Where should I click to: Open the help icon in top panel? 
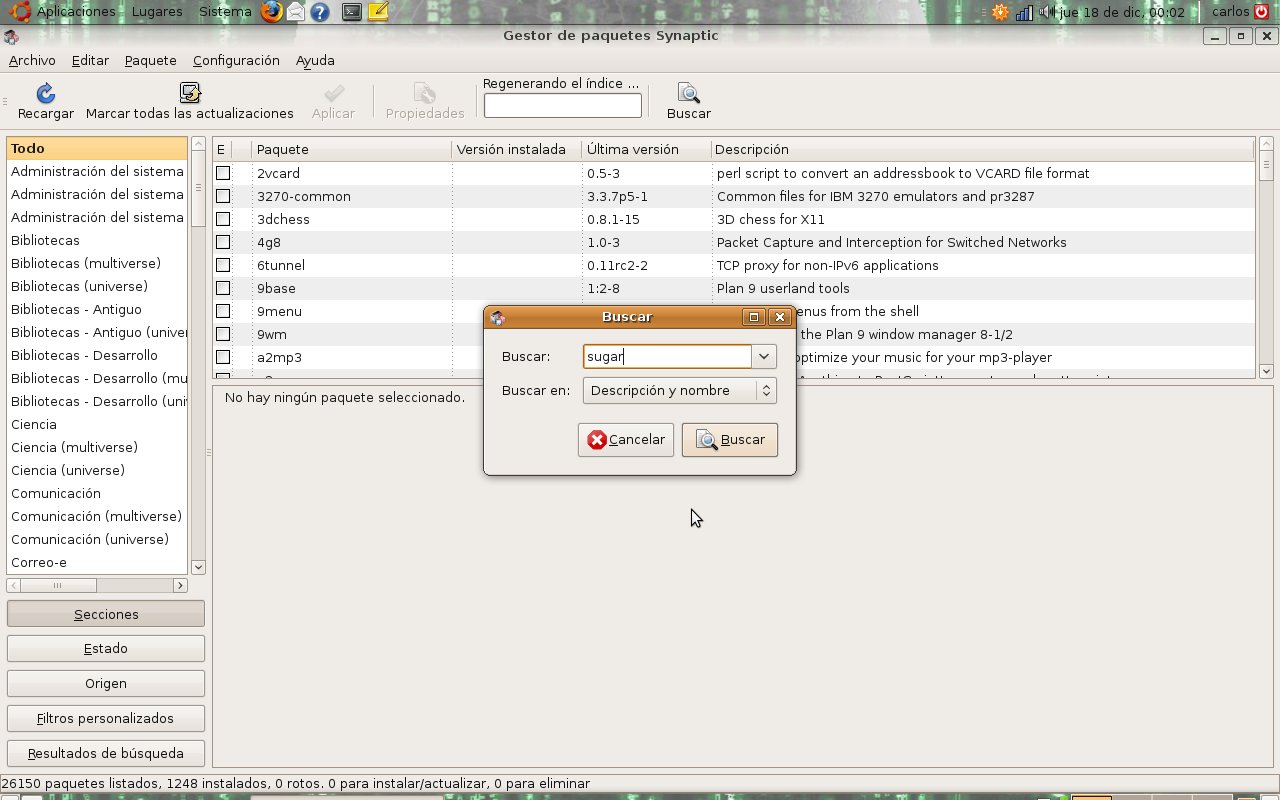point(320,12)
